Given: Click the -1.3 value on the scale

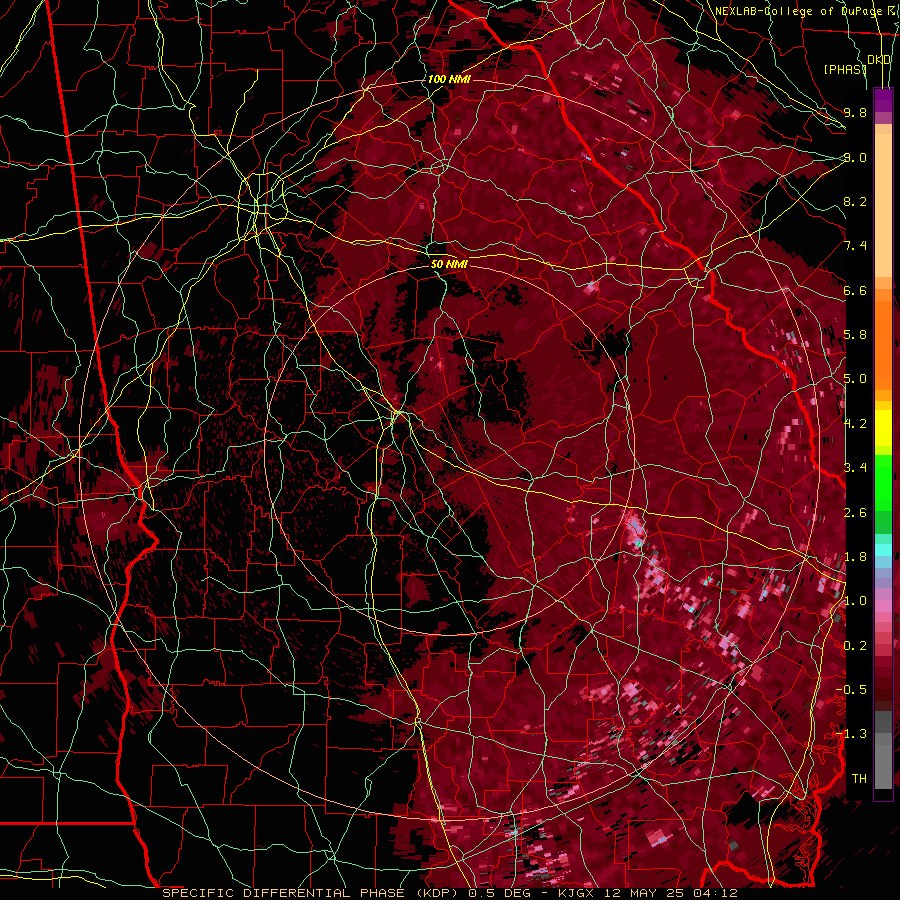Looking at the screenshot, I should tap(851, 734).
